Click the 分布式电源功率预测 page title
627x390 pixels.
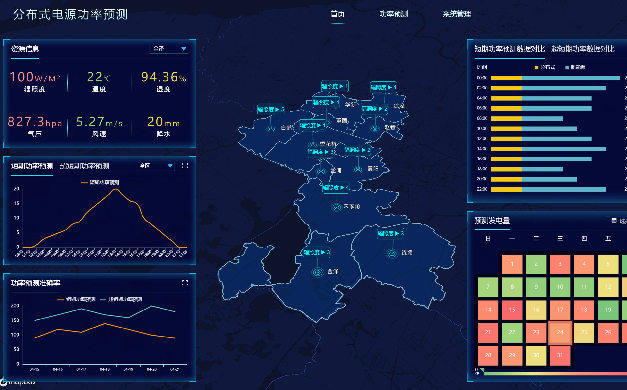point(70,14)
